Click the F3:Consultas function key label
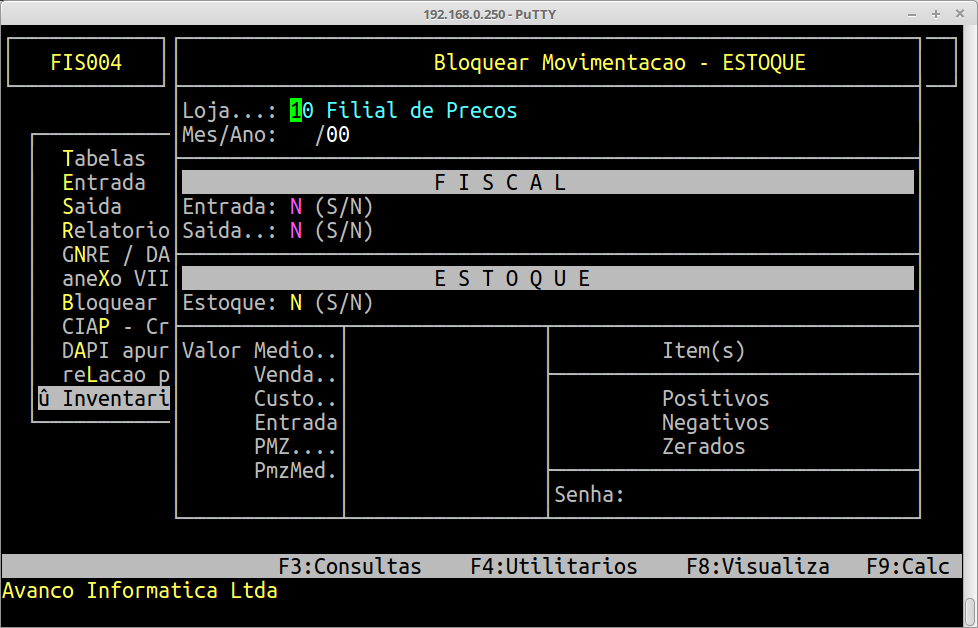Screen dimensions: 978x628 pyautogui.click(x=350, y=566)
